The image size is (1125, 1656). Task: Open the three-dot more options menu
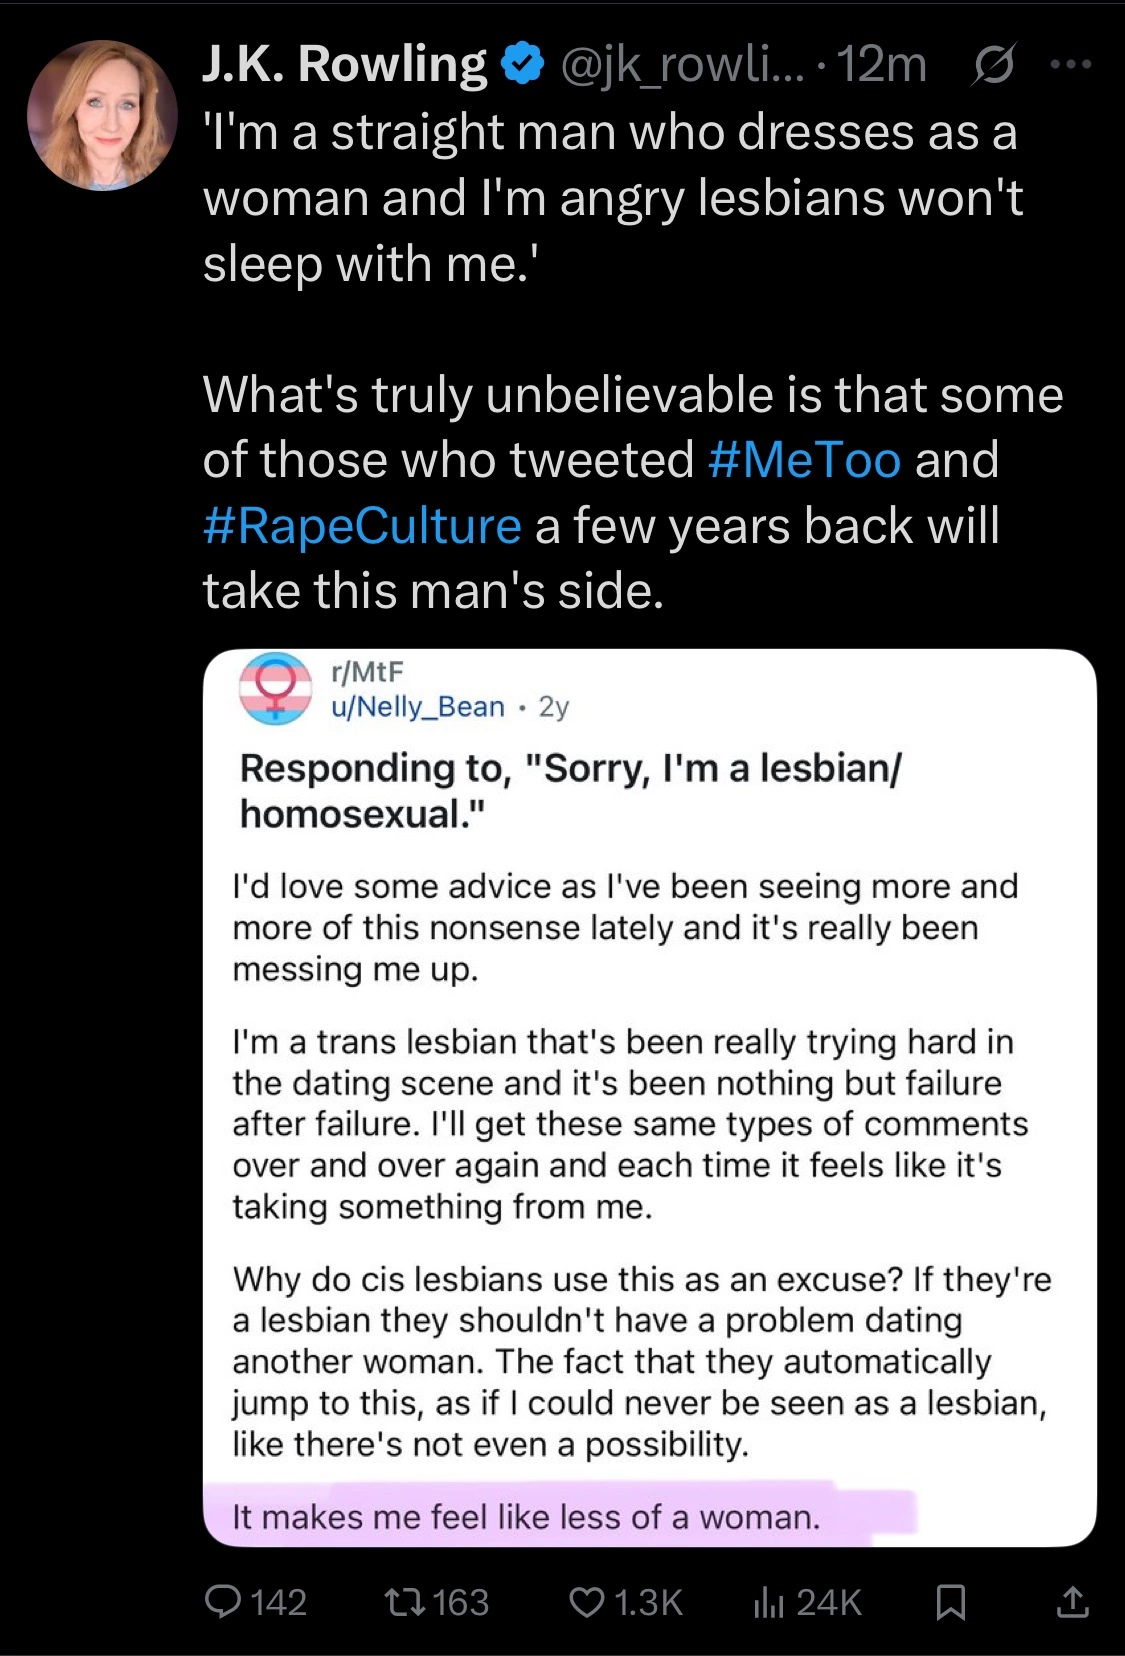click(1071, 65)
